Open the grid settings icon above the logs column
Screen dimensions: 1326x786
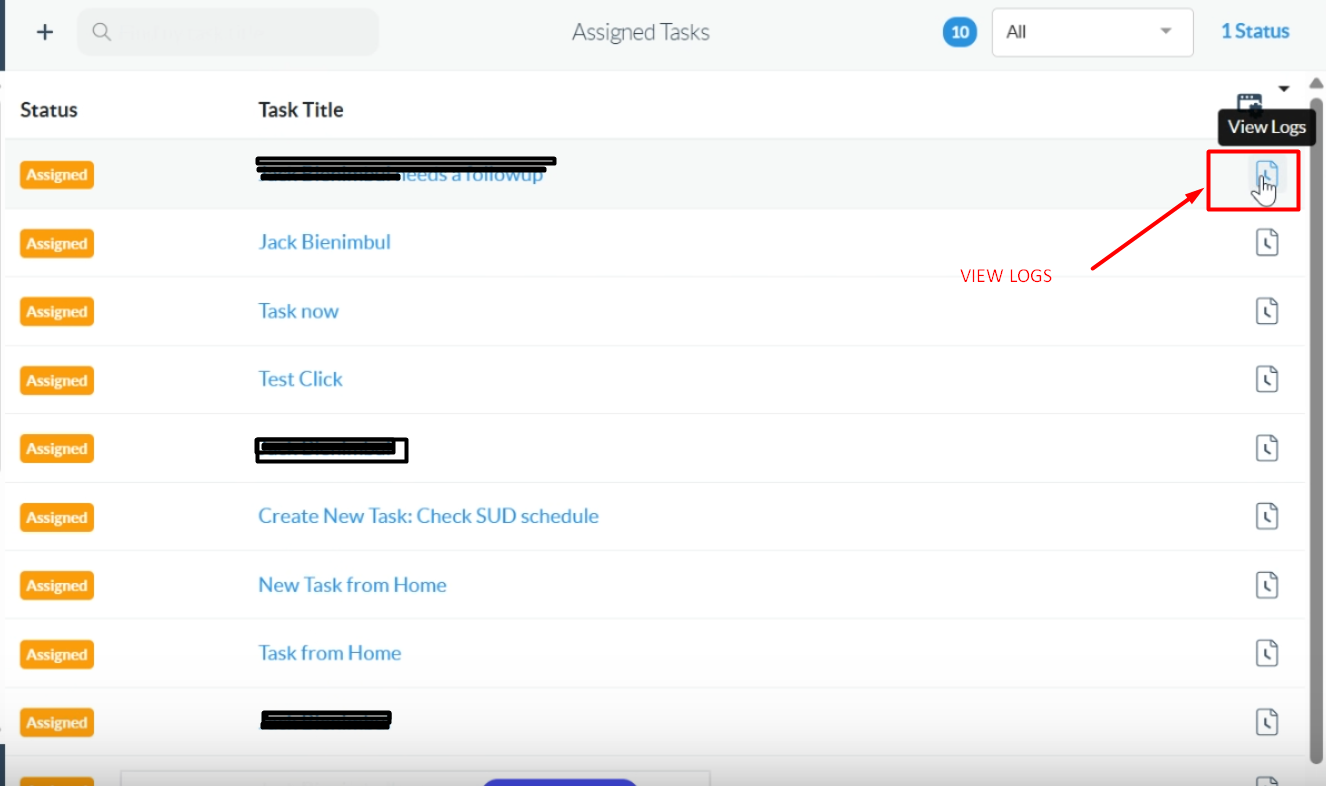tap(1252, 100)
